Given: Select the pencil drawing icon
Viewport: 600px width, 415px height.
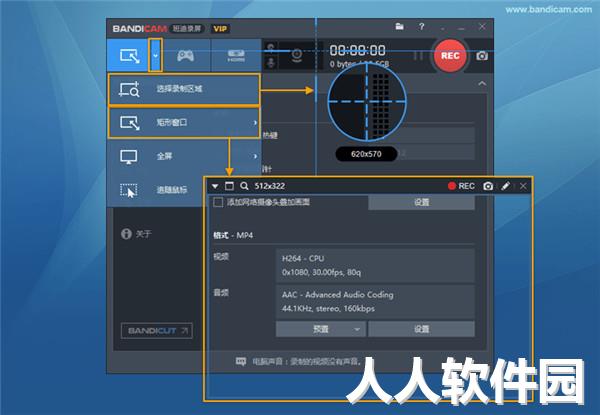Looking at the screenshot, I should [505, 186].
